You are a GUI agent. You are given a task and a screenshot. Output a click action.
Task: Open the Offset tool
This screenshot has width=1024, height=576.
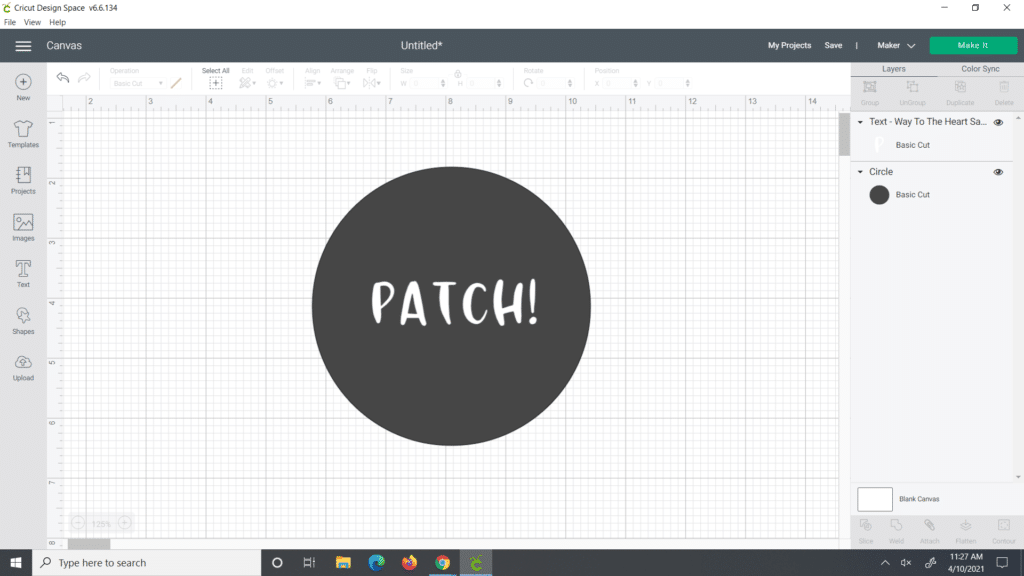point(274,83)
